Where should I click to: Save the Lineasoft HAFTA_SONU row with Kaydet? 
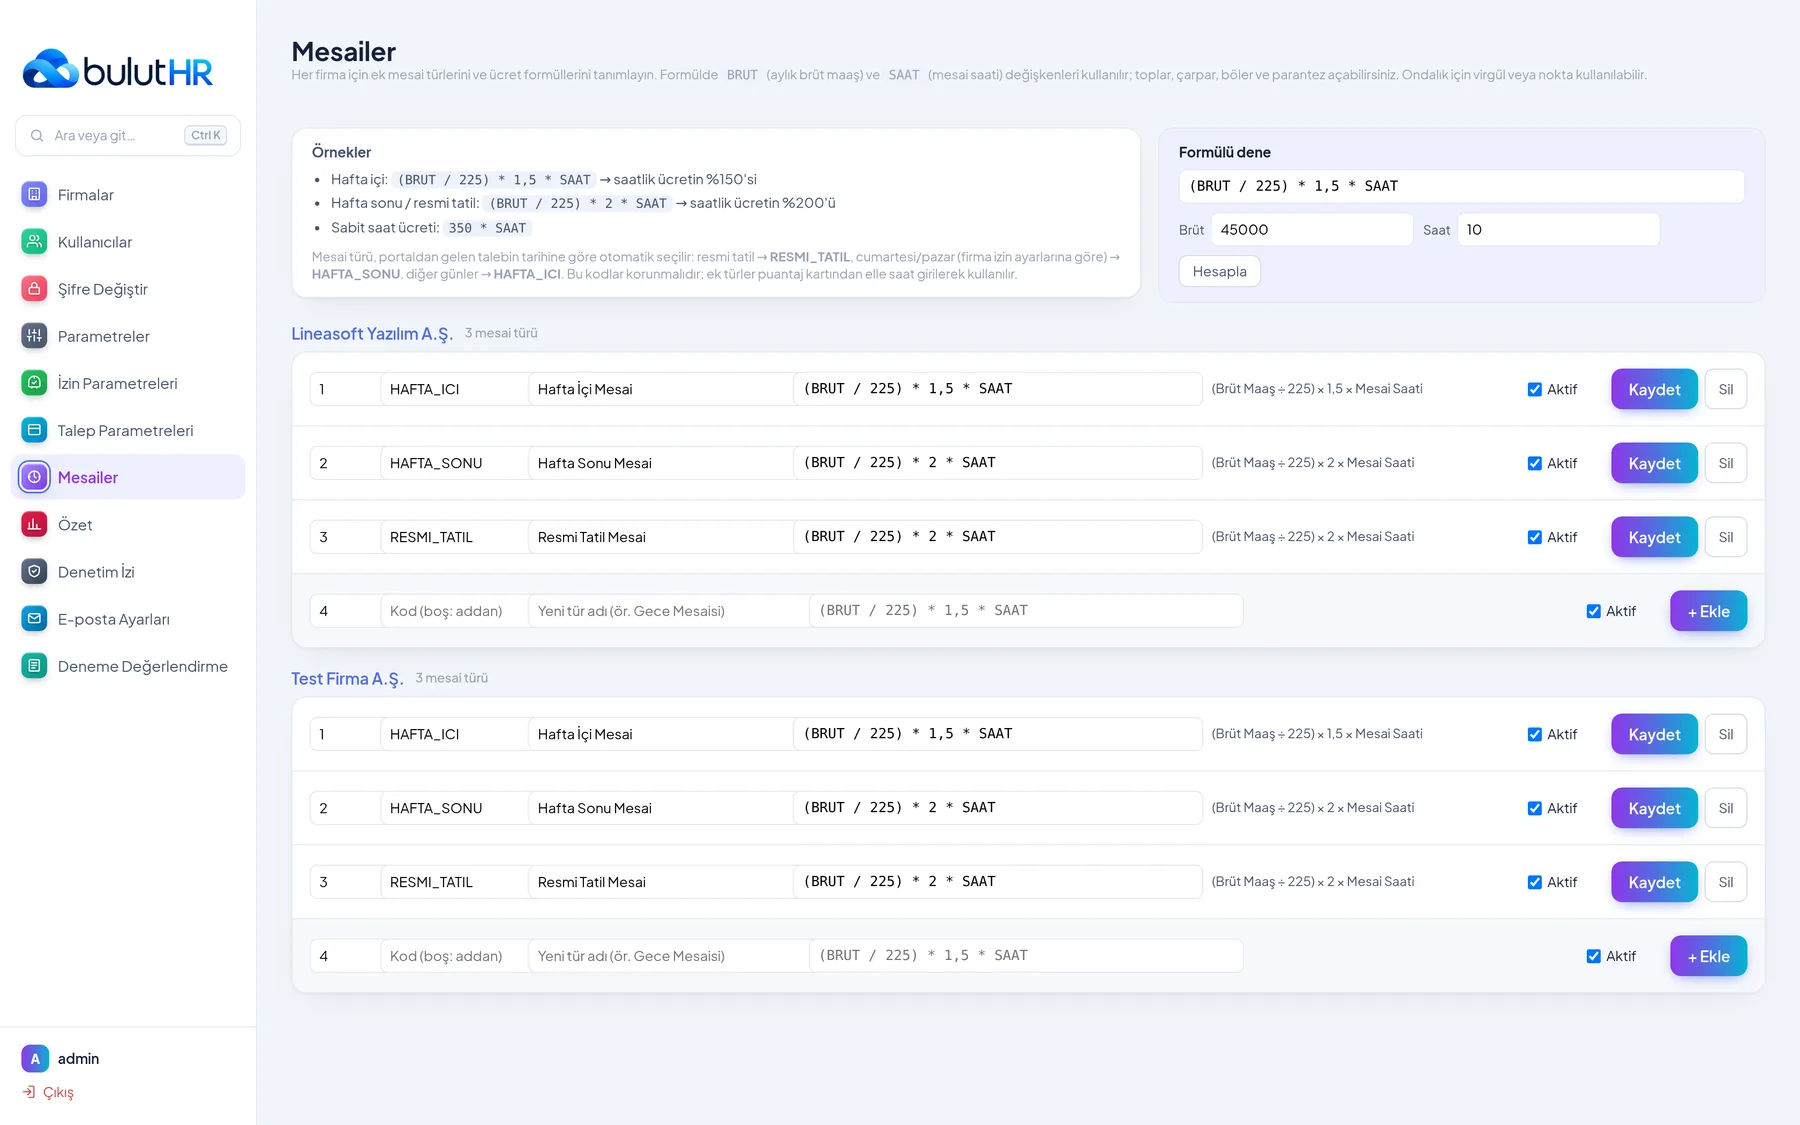(x=1654, y=463)
